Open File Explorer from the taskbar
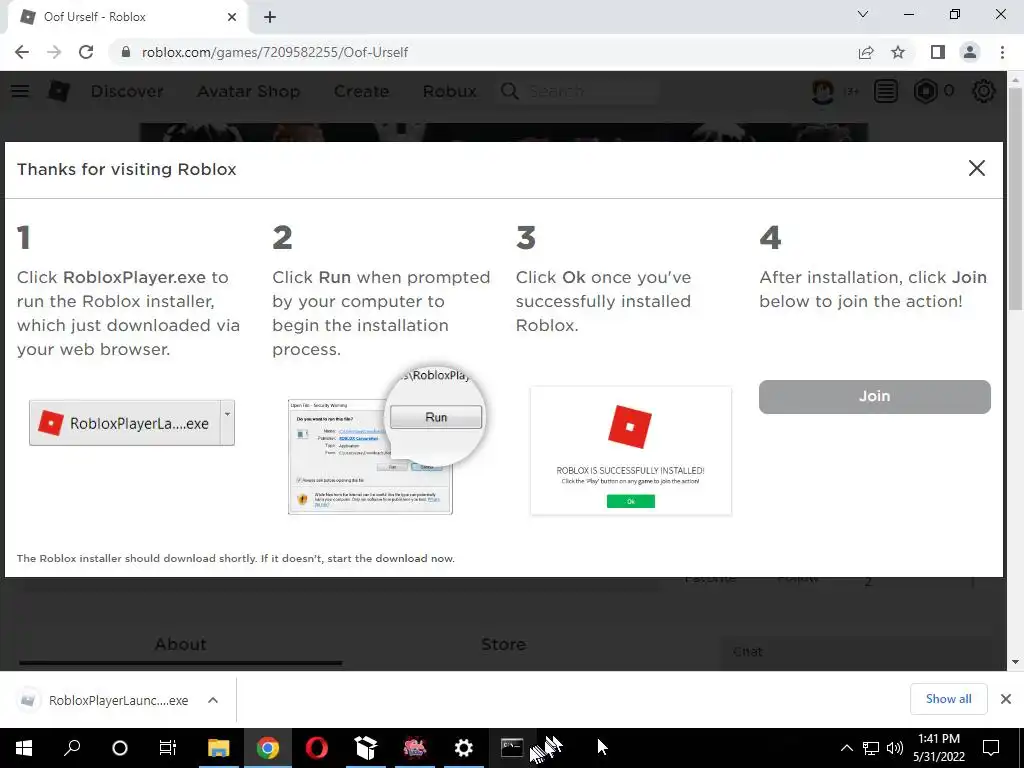 click(x=219, y=748)
